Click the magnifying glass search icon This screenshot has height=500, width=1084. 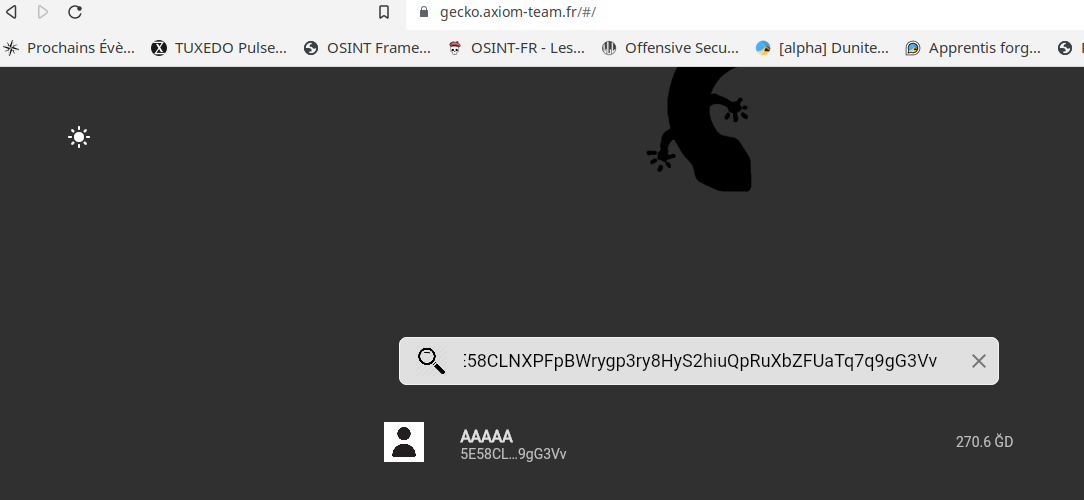431,361
